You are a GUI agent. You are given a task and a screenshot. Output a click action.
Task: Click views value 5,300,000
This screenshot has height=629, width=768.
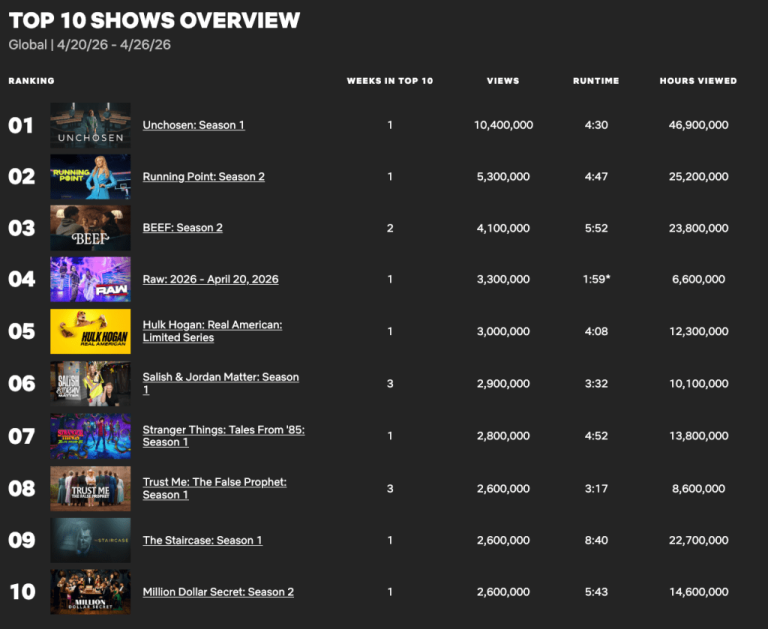[x=504, y=176]
